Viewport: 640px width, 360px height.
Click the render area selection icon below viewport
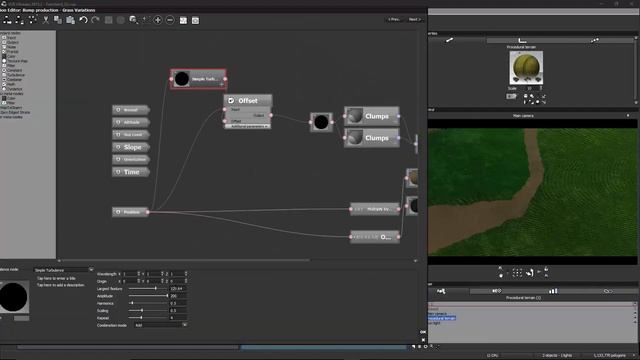[x=517, y=273]
